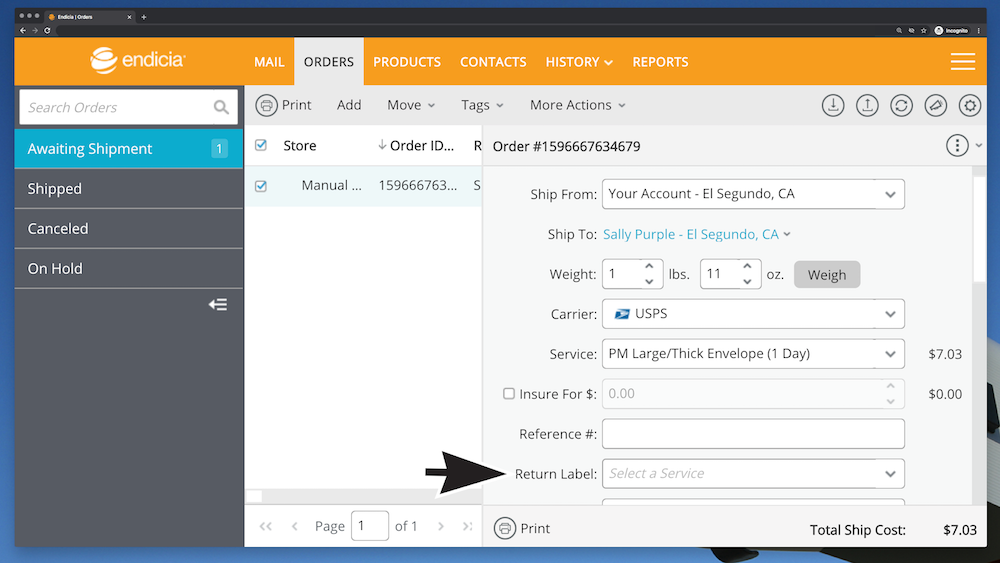Select Canceled in sidebar

tap(129, 228)
